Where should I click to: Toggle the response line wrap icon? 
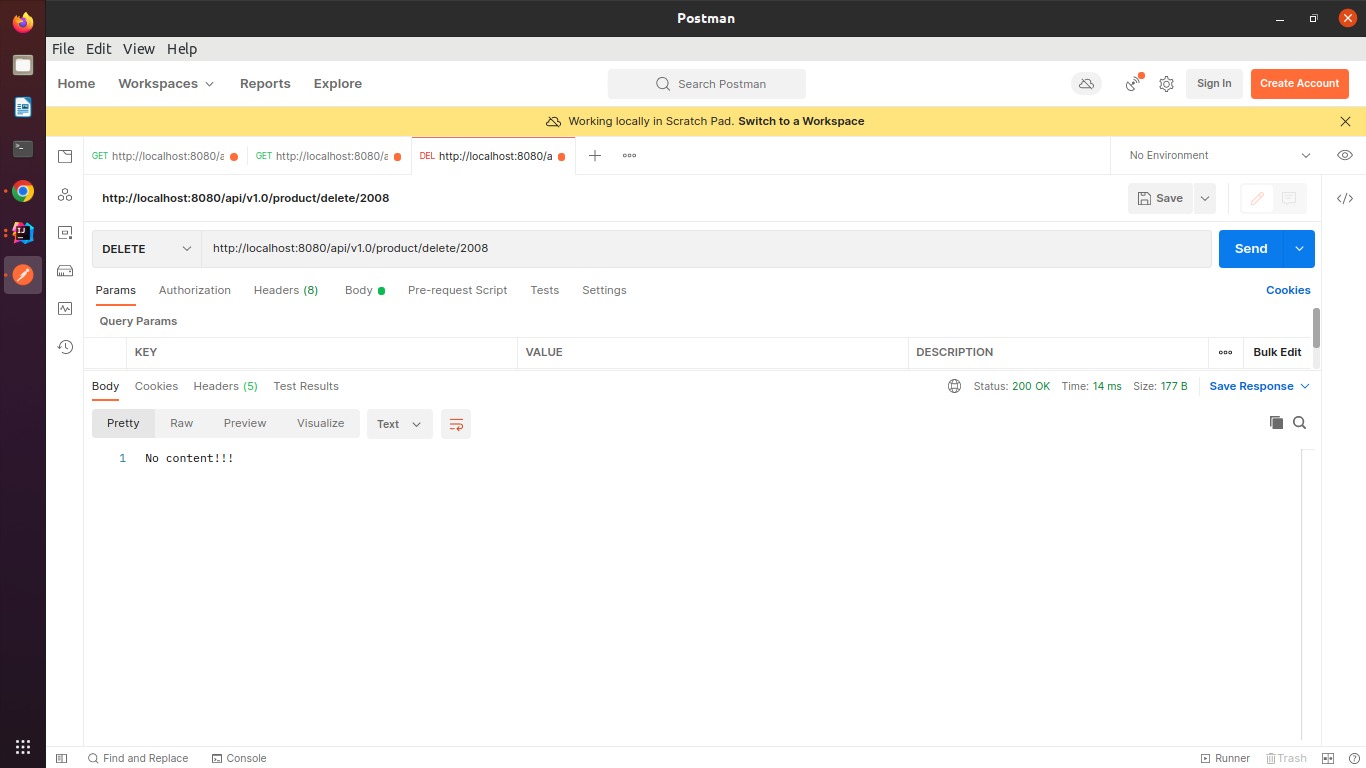pos(456,424)
